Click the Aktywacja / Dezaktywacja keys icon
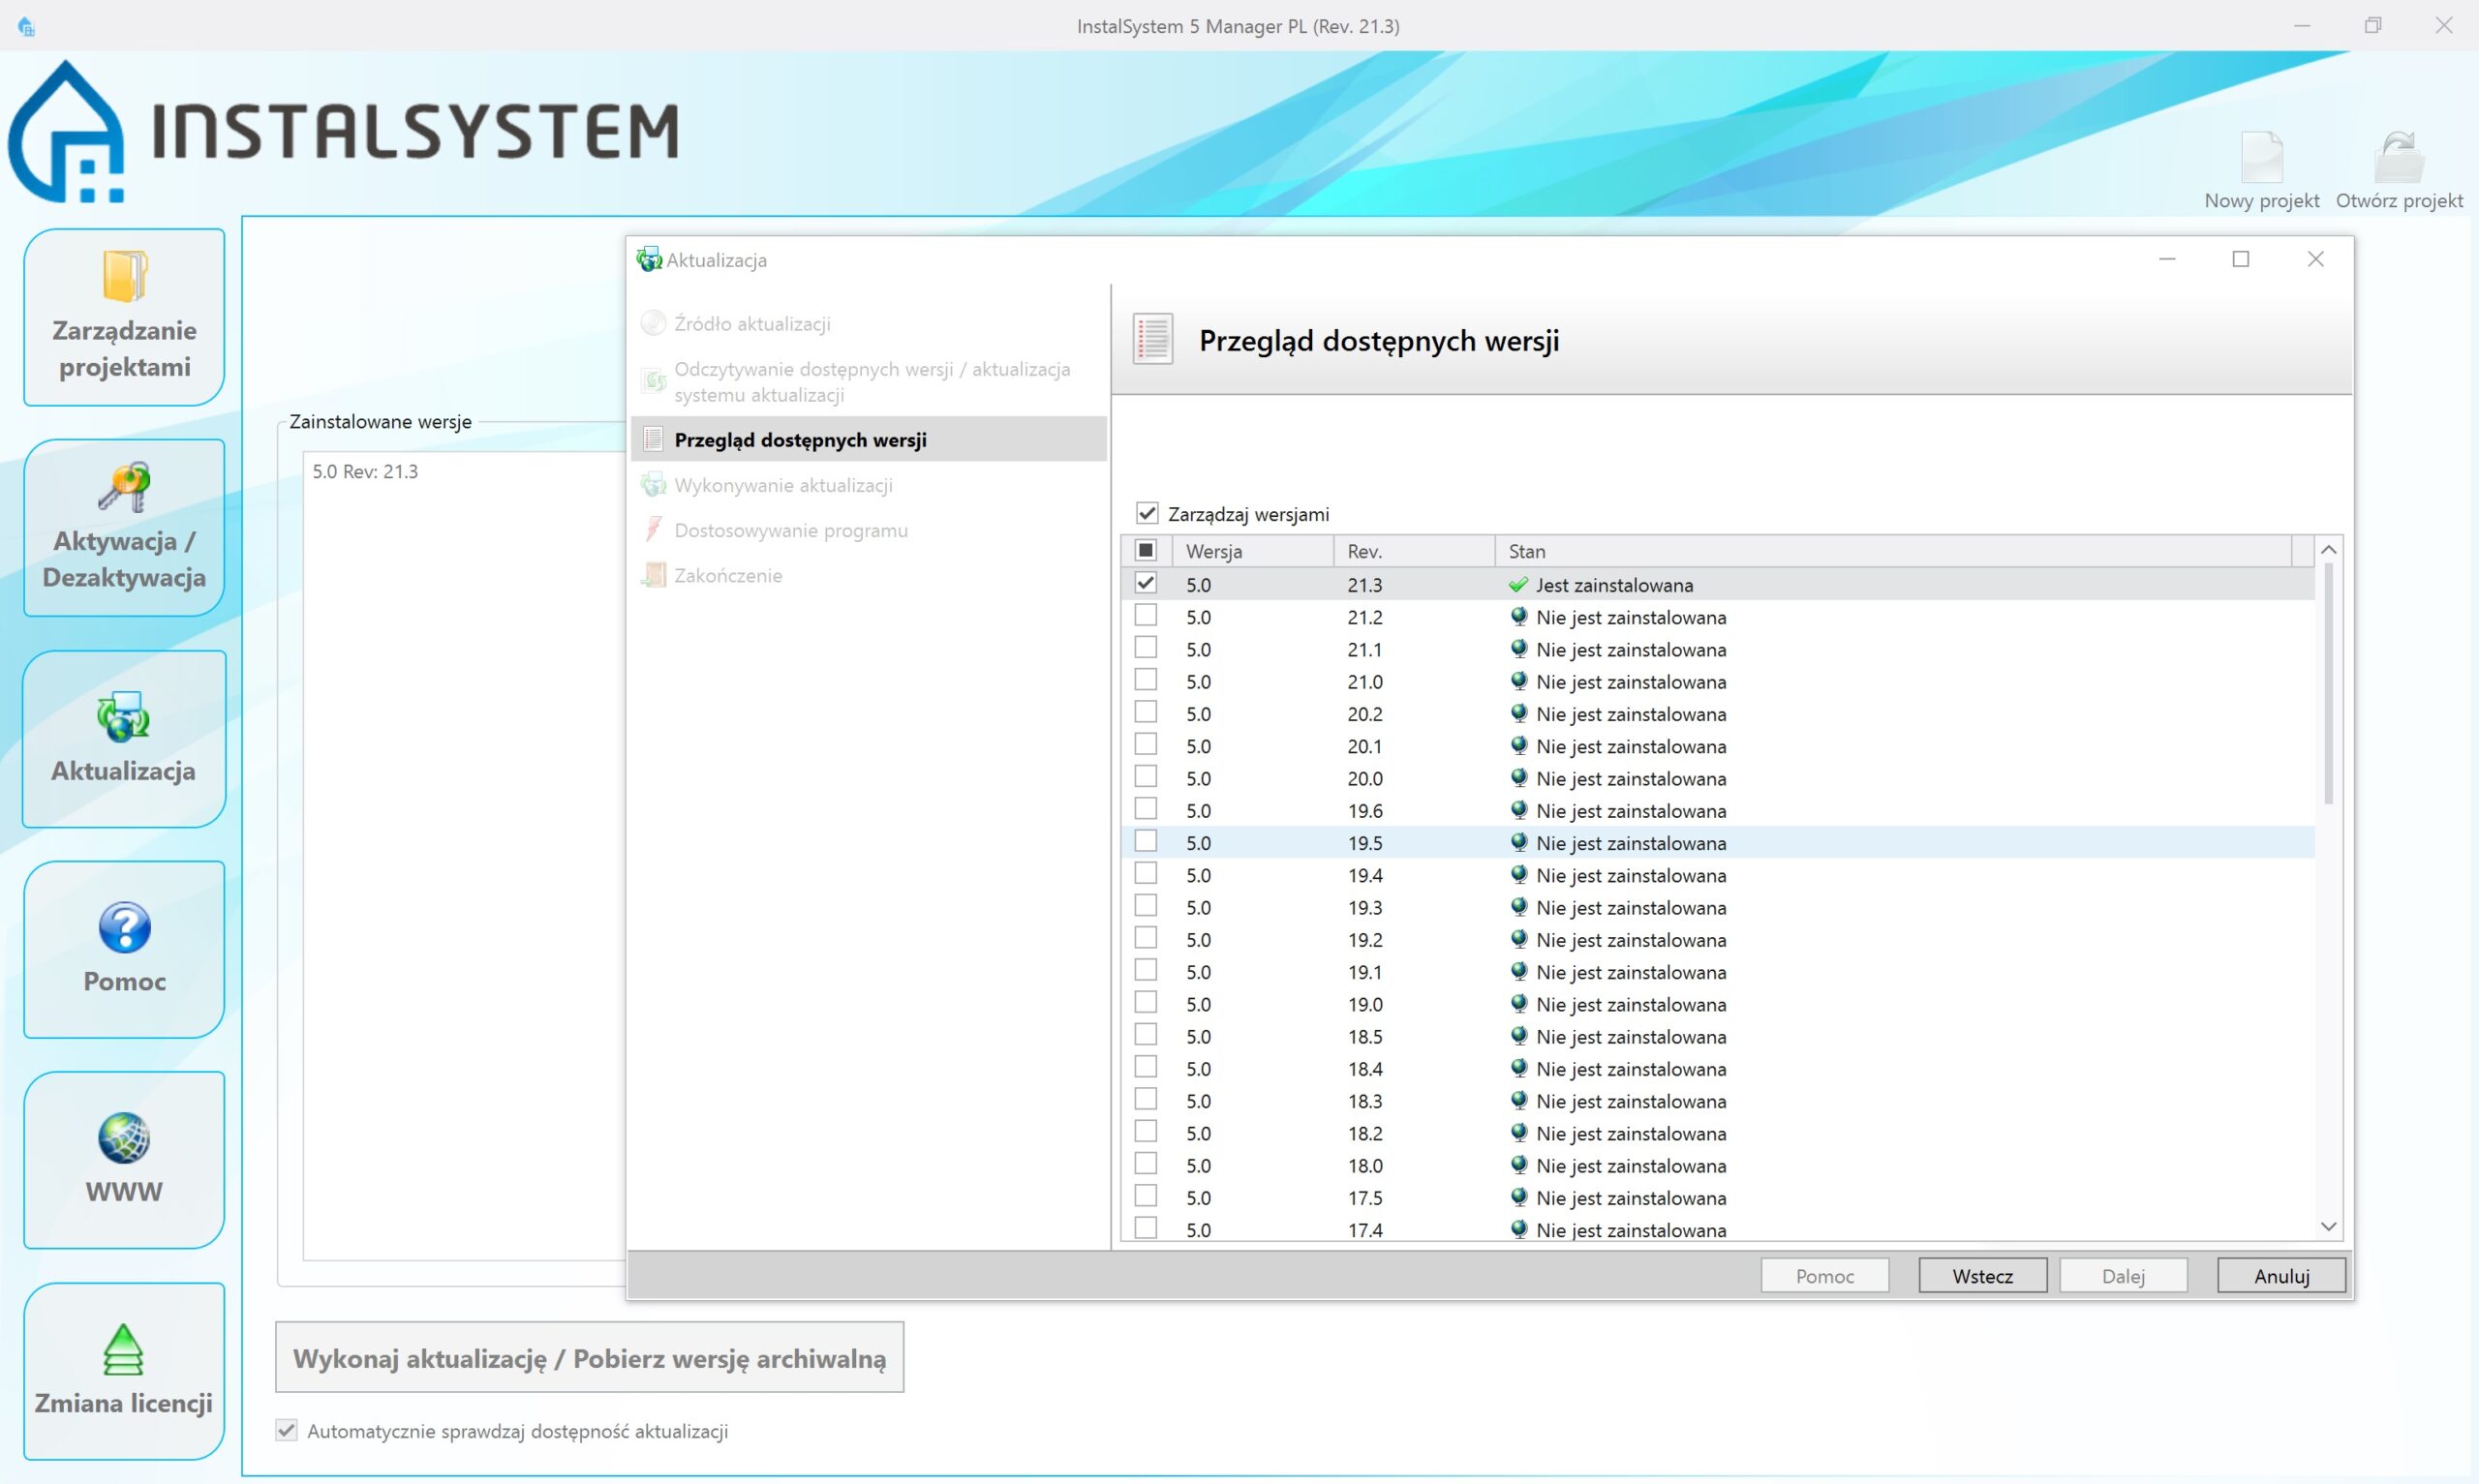This screenshot has width=2479, height=1484. point(124,487)
